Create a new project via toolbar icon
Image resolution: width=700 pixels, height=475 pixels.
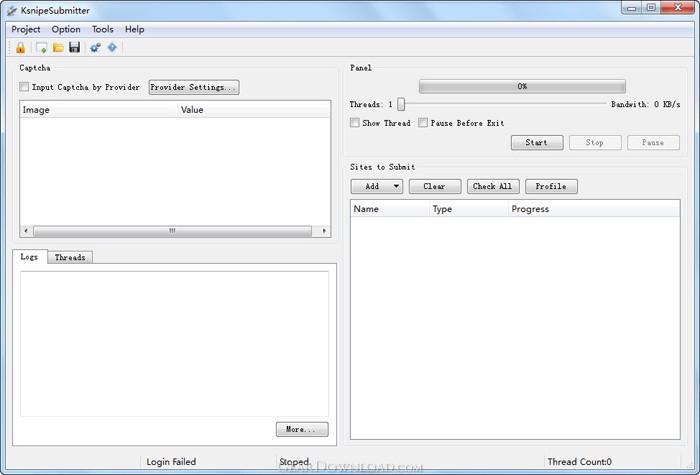pyautogui.click(x=42, y=47)
